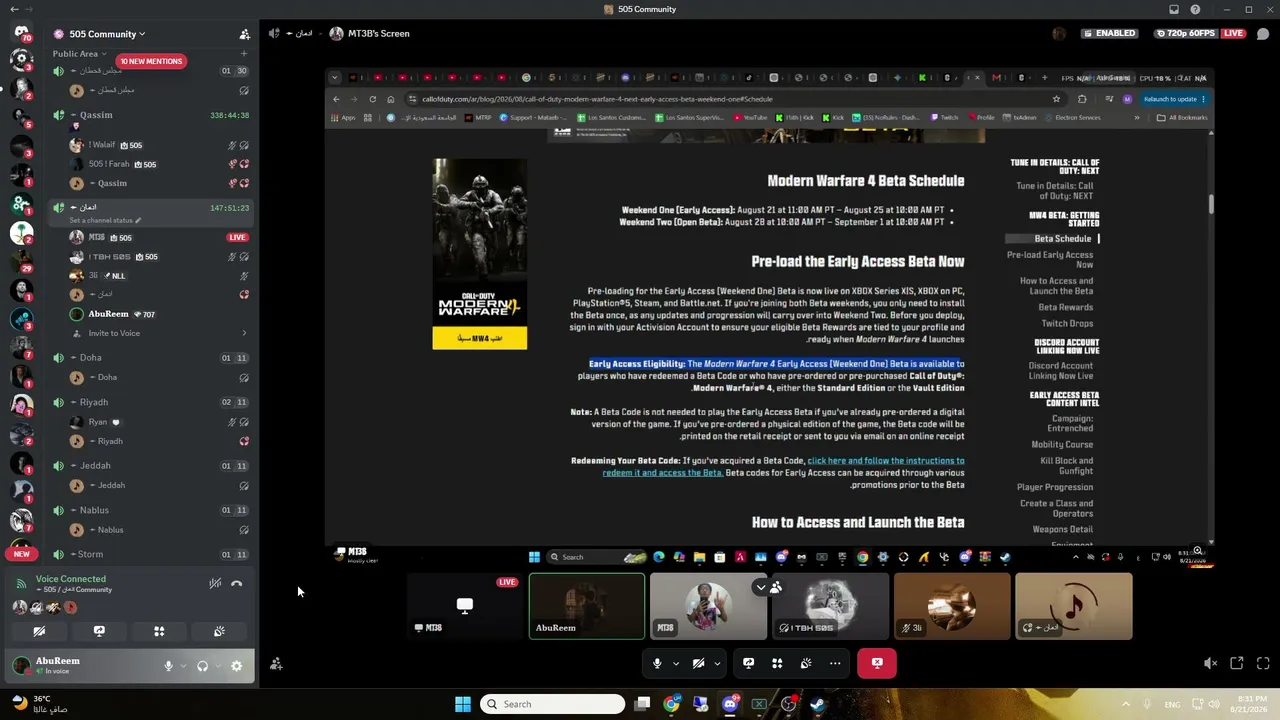The image size is (1280, 720).
Task: Stop watching stream with red button
Action: (x=877, y=663)
